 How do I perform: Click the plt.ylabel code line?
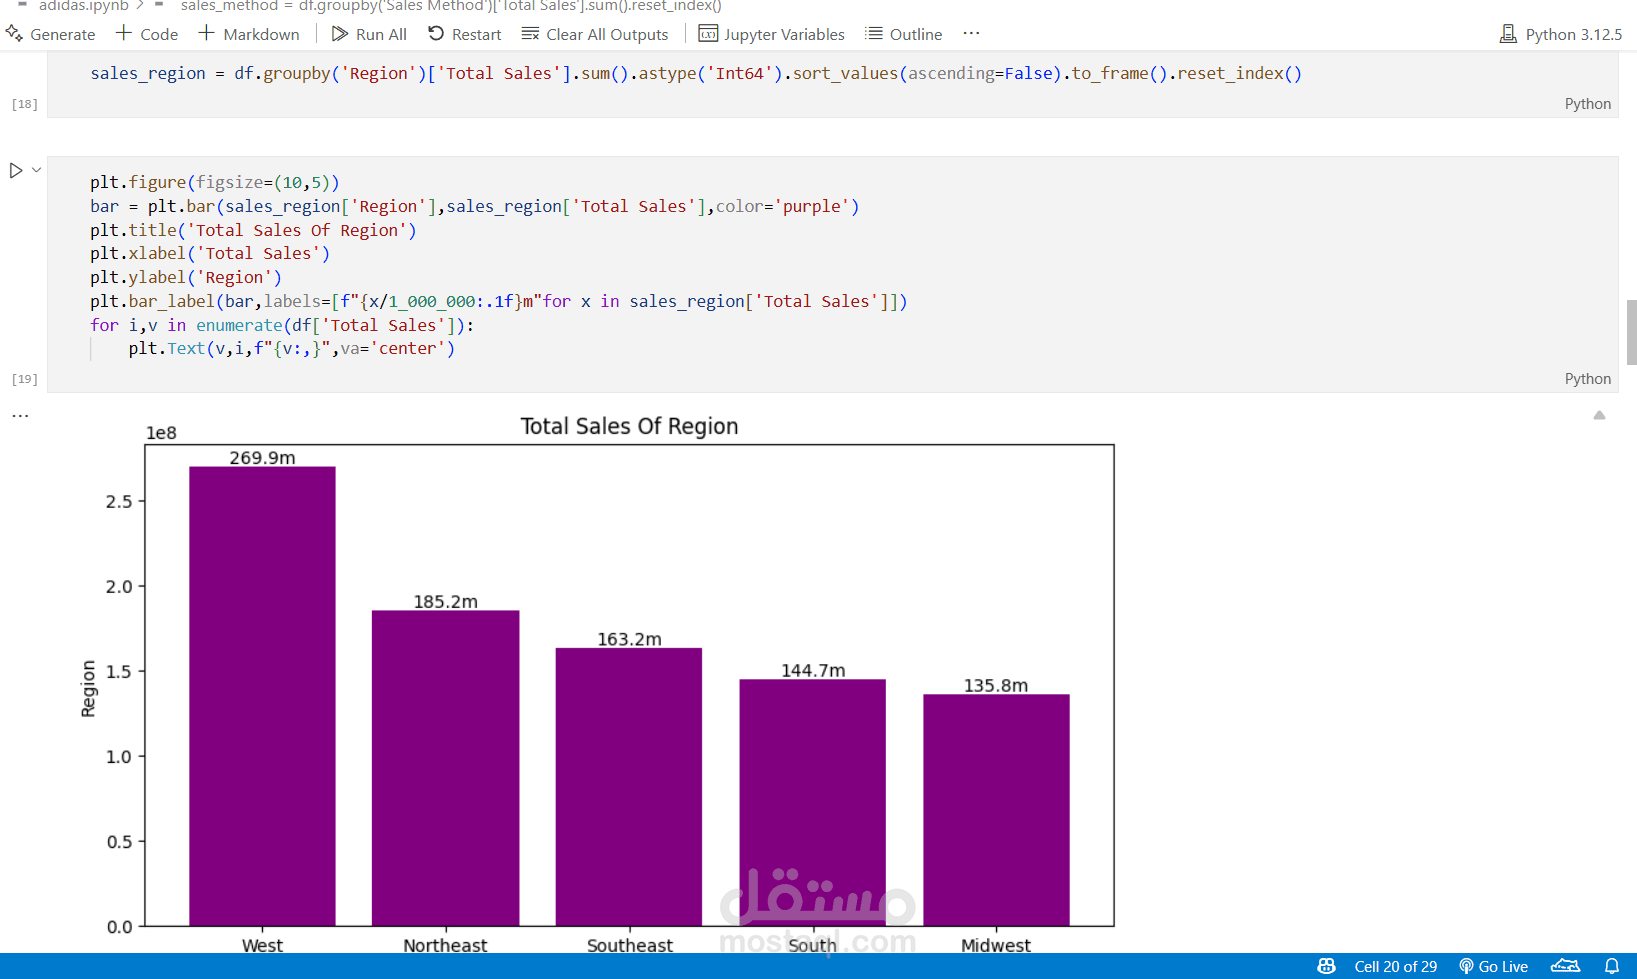pos(186,278)
